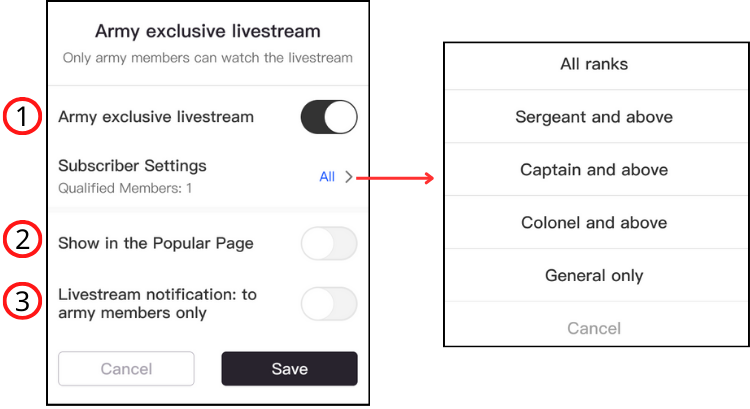Select 'Colonel and above' rank option
This screenshot has height=409, width=750.
[x=594, y=223]
